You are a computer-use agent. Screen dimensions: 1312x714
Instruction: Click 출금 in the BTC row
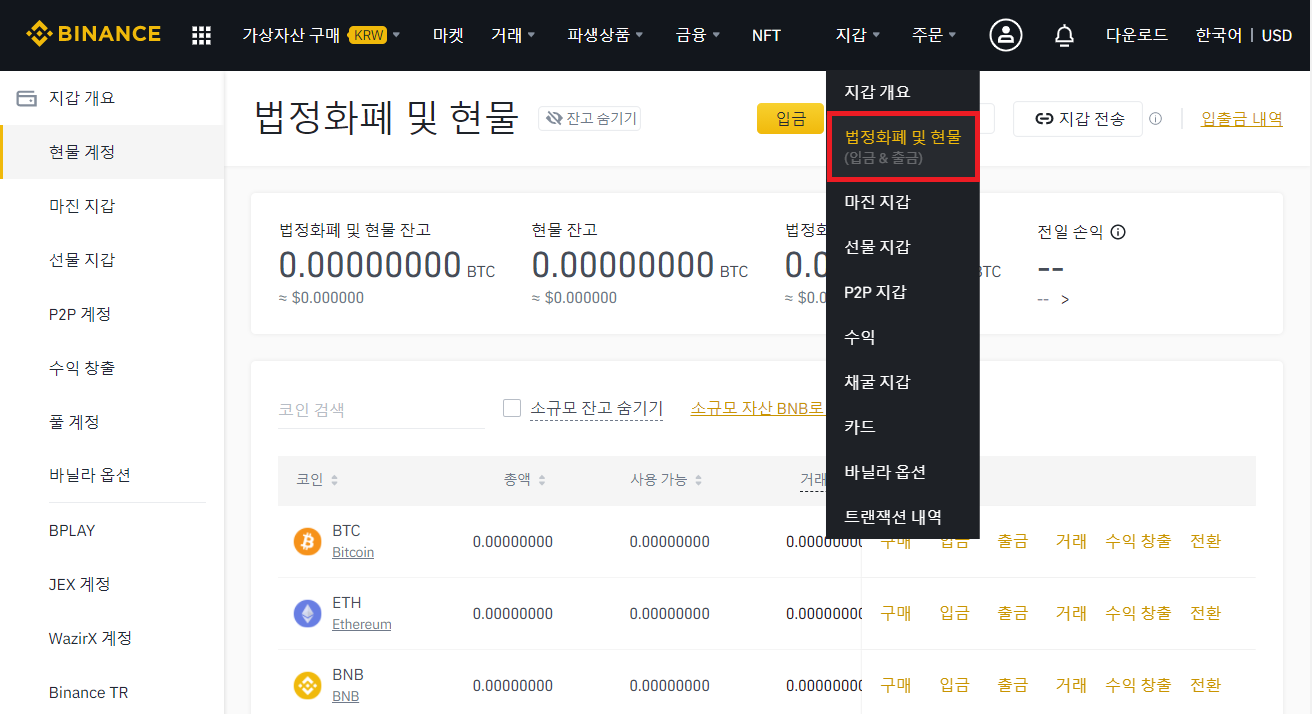pos(1012,541)
